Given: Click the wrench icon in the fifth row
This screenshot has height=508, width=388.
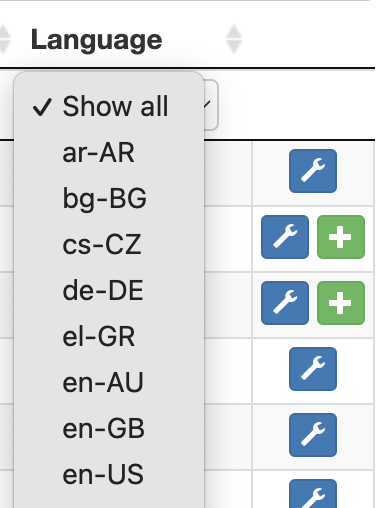Looking at the screenshot, I should pos(313,435).
